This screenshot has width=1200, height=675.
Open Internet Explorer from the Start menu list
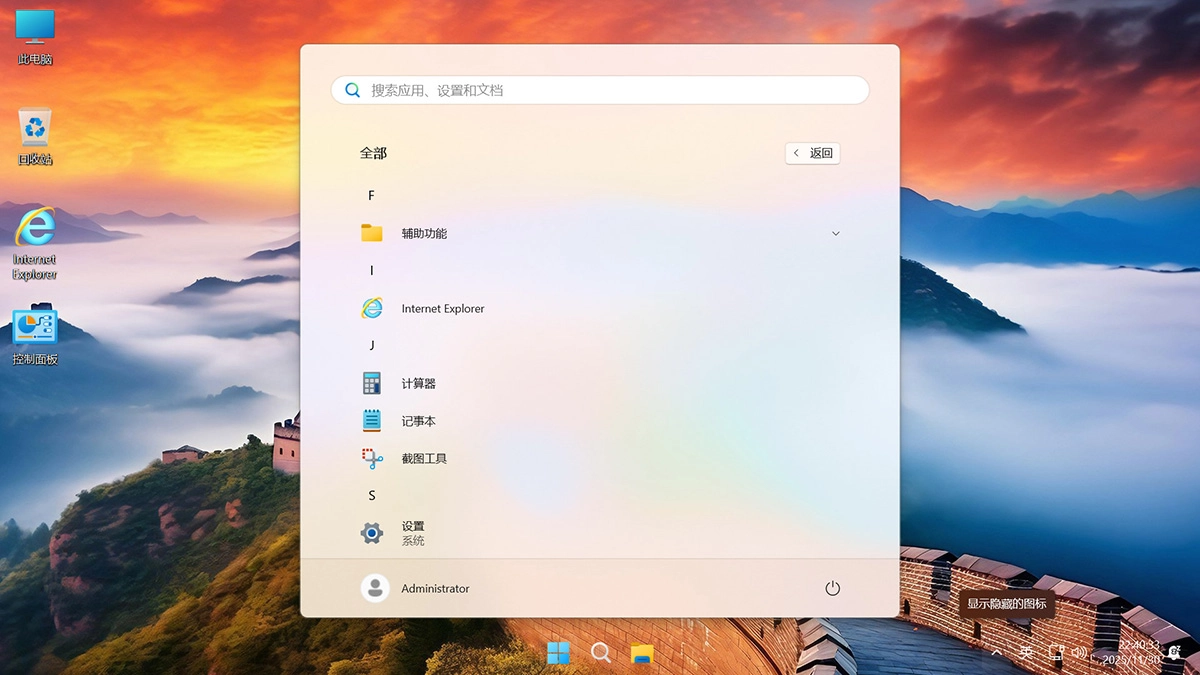coord(442,308)
